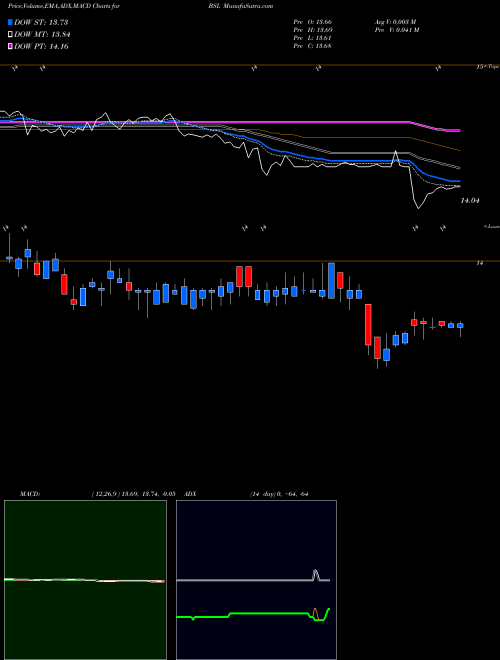Click the 15 price level axis label
Screen dimensions: 500x660
pos(479,67)
